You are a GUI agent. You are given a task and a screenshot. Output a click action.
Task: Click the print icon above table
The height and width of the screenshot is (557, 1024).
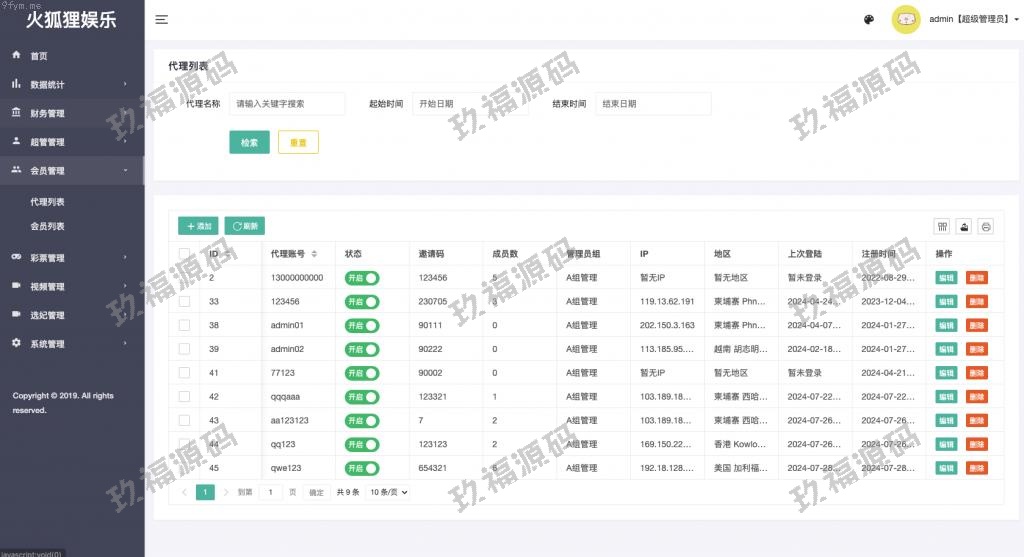[986, 226]
